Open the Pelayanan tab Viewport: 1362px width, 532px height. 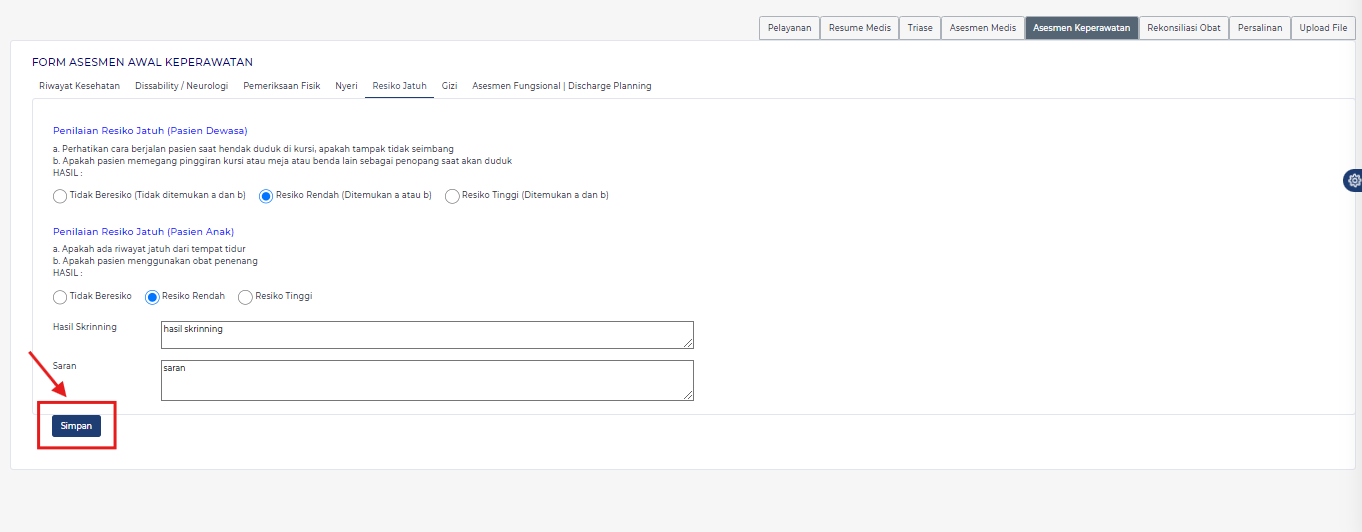[789, 28]
